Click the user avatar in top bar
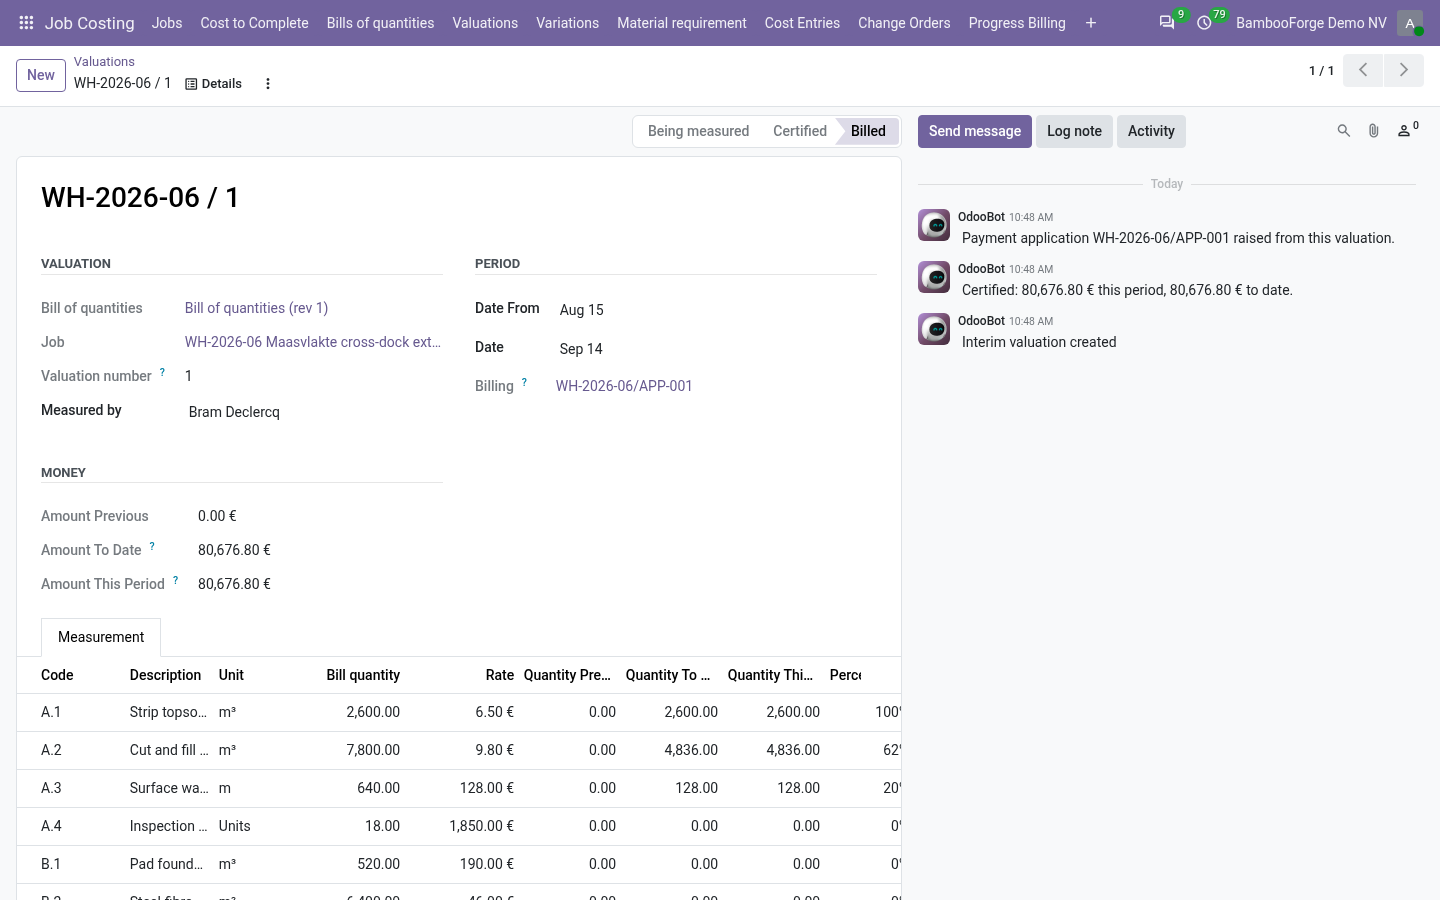Image resolution: width=1440 pixels, height=900 pixels. (x=1410, y=23)
